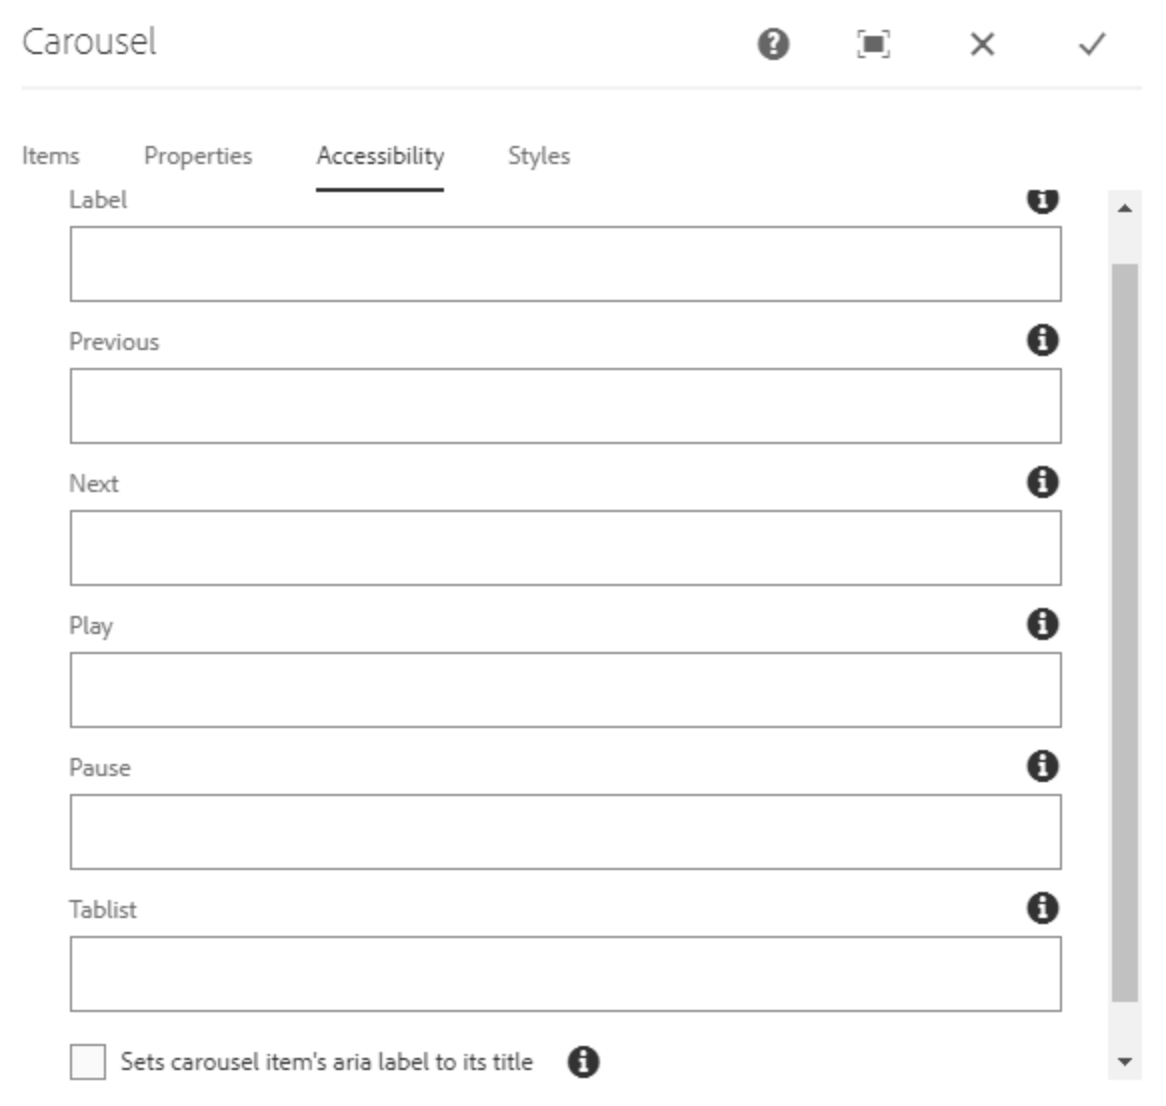
Task: Show info tooltip for Pause field
Action: [1042, 766]
